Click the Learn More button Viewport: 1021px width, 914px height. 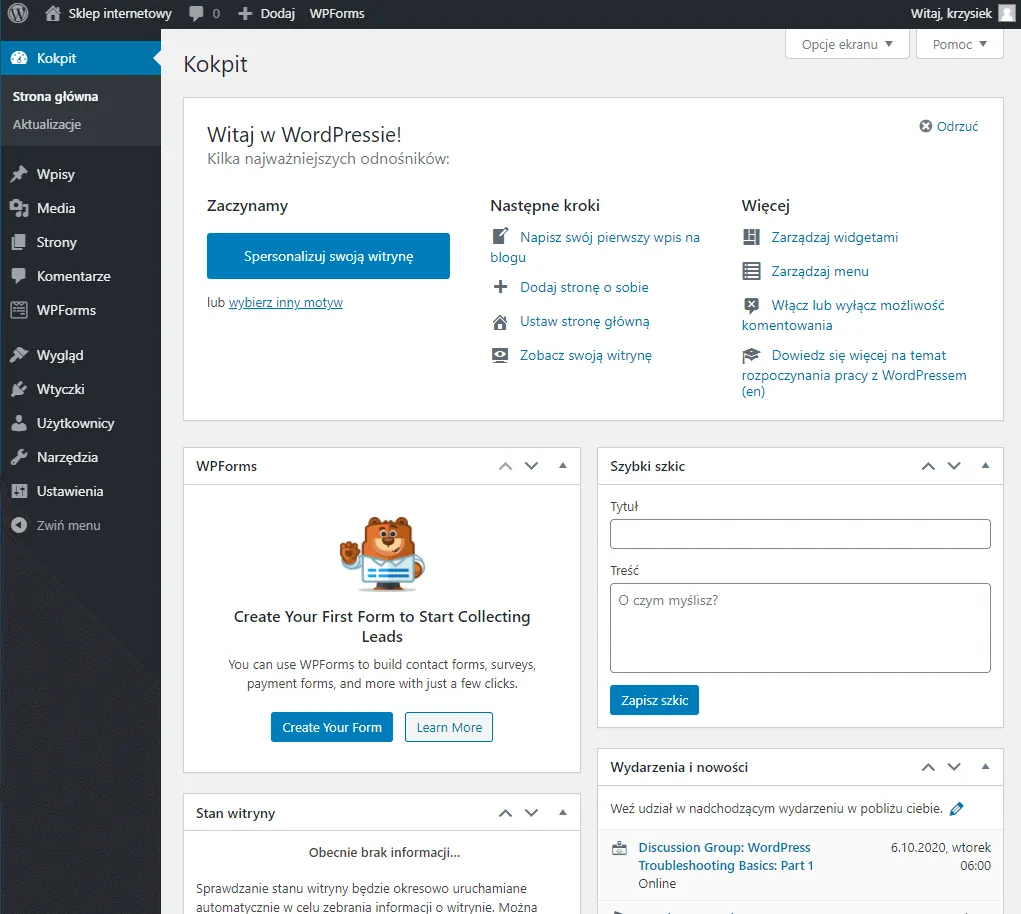(449, 727)
